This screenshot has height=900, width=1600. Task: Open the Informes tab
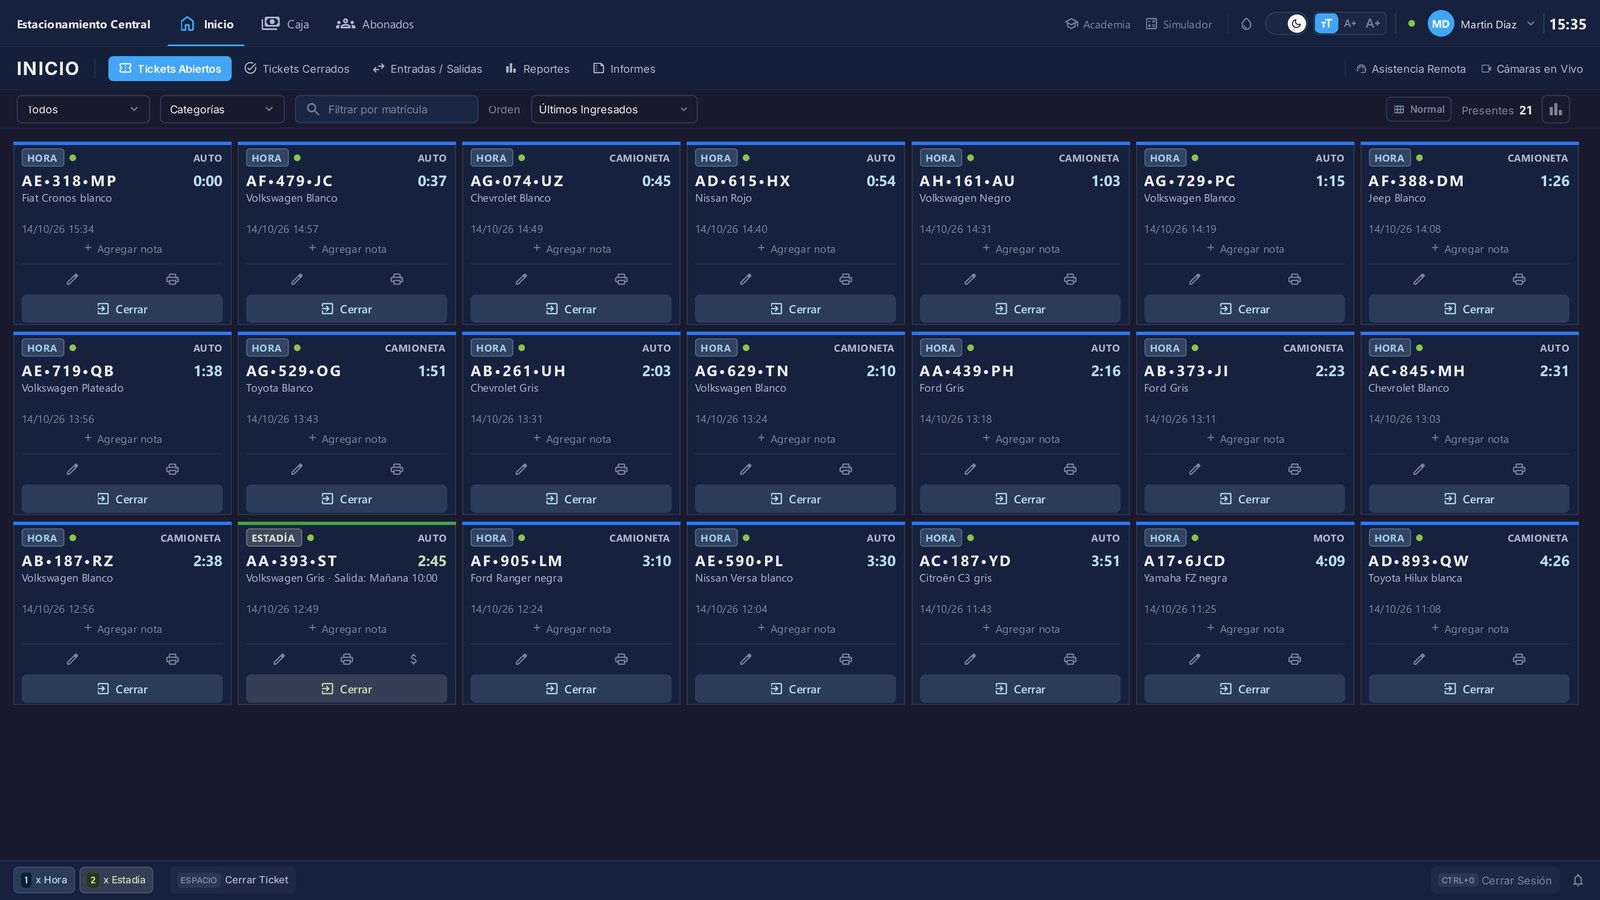click(x=624, y=69)
